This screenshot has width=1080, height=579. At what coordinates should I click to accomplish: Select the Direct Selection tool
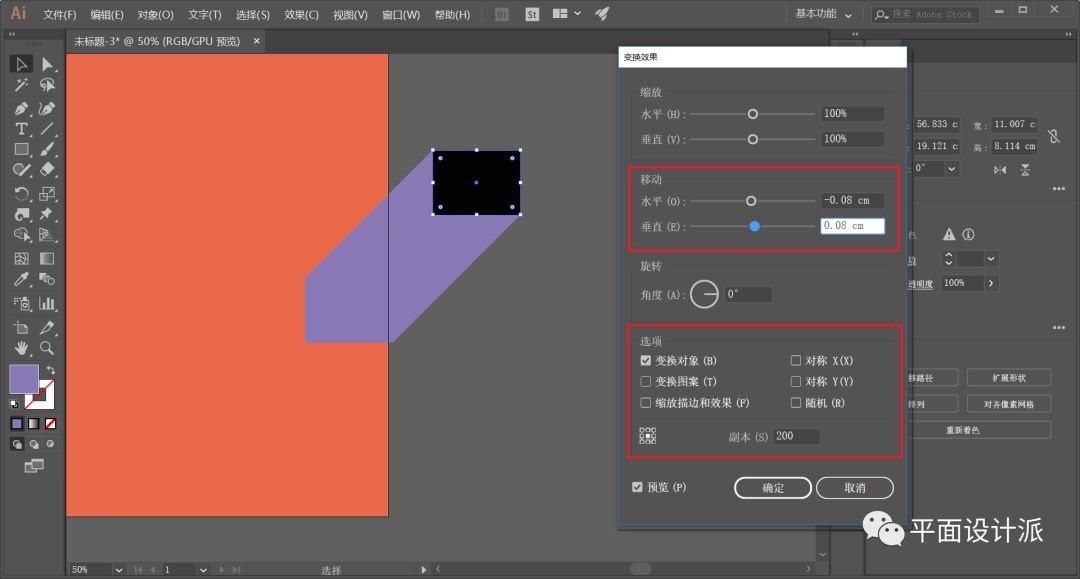(47, 65)
